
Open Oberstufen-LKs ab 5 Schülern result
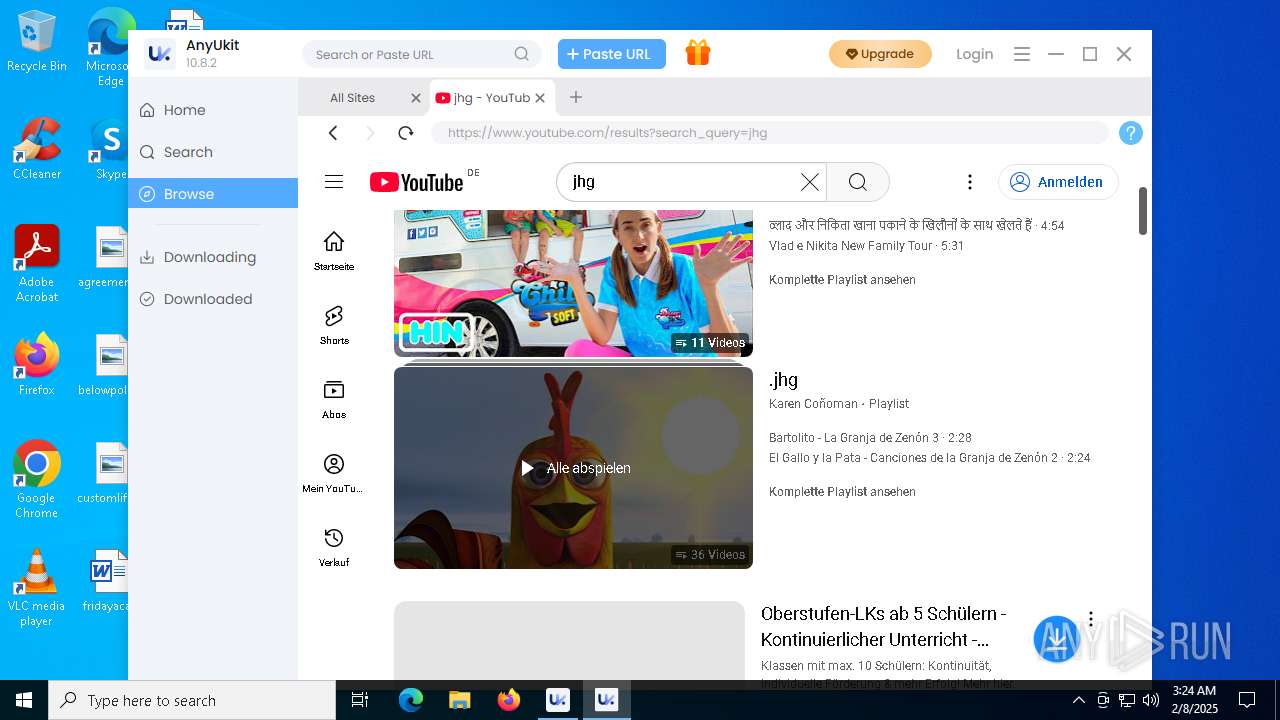pyautogui.click(x=884, y=626)
